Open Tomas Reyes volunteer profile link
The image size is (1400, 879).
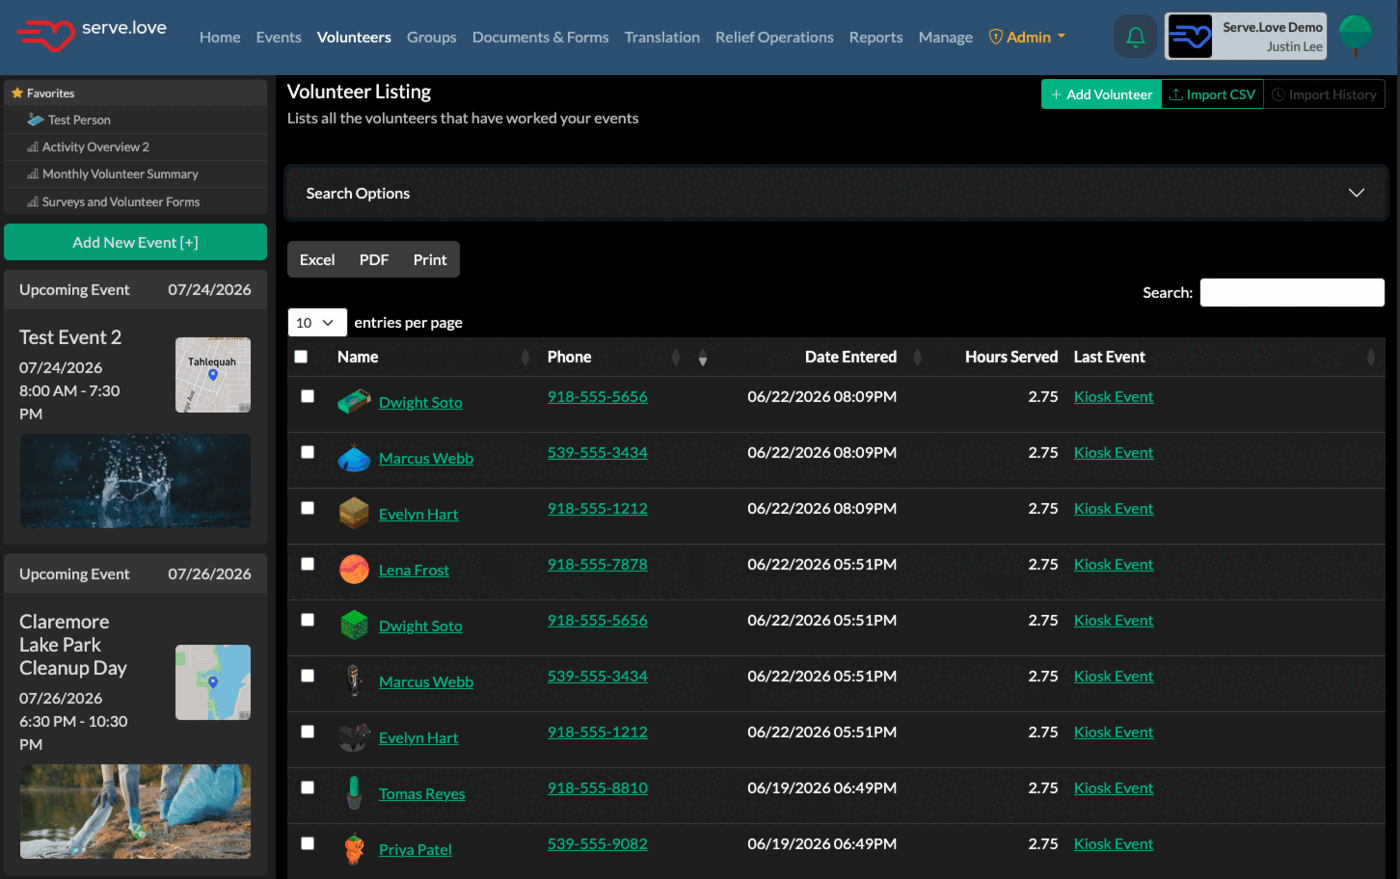pos(422,794)
